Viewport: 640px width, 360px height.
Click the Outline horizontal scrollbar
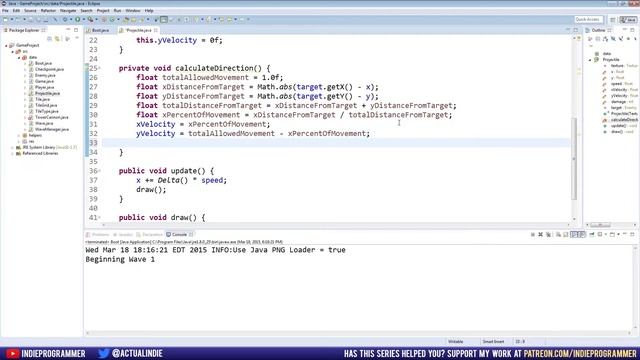[x=600, y=225]
